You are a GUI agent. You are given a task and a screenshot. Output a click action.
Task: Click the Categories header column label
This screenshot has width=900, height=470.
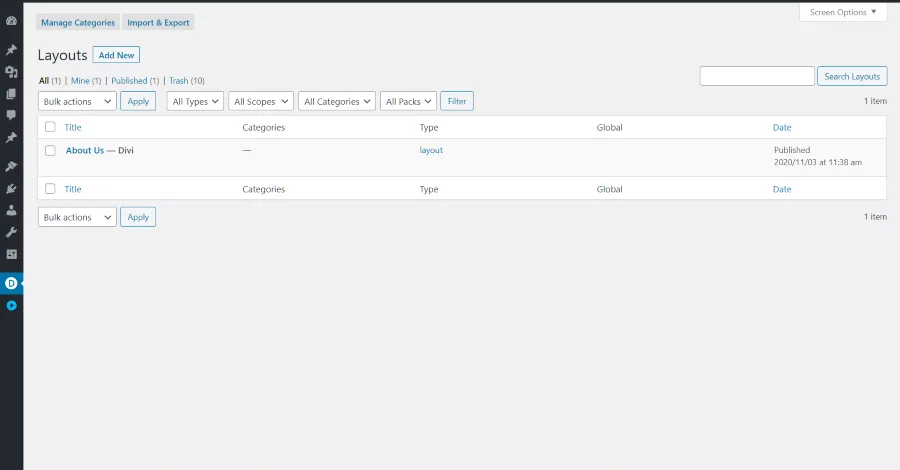263,127
